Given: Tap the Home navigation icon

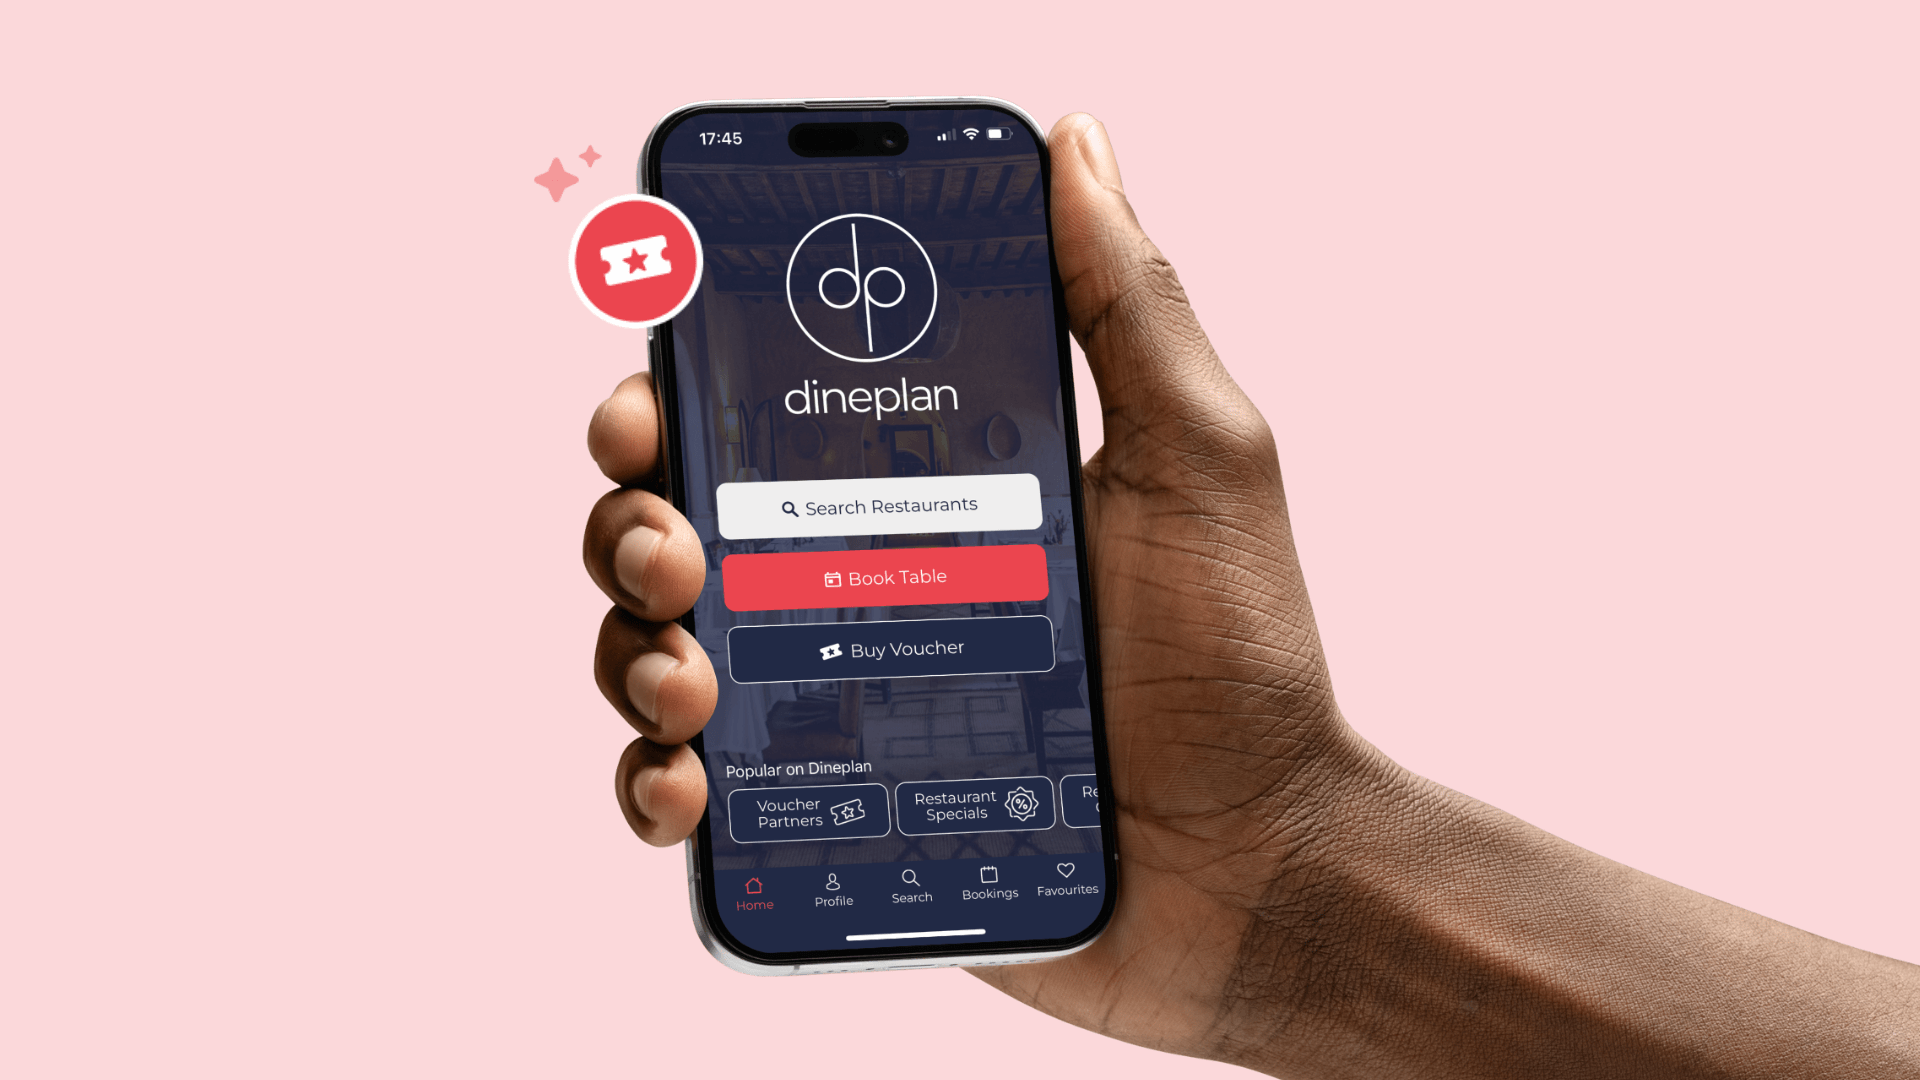Looking at the screenshot, I should (x=754, y=884).
